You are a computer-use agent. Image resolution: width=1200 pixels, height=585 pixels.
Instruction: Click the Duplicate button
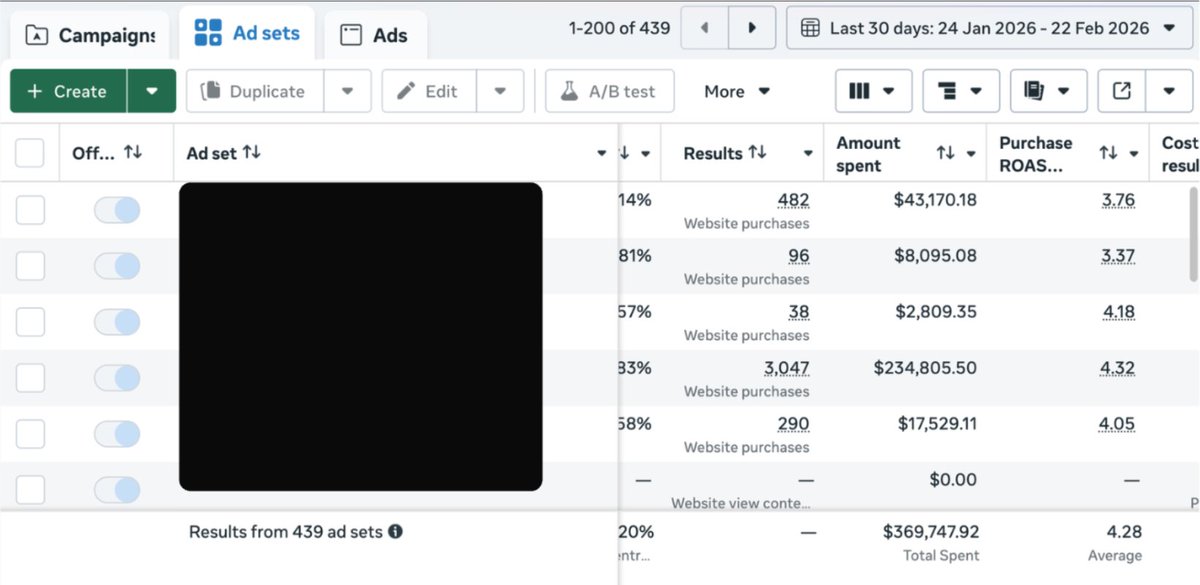tap(254, 91)
